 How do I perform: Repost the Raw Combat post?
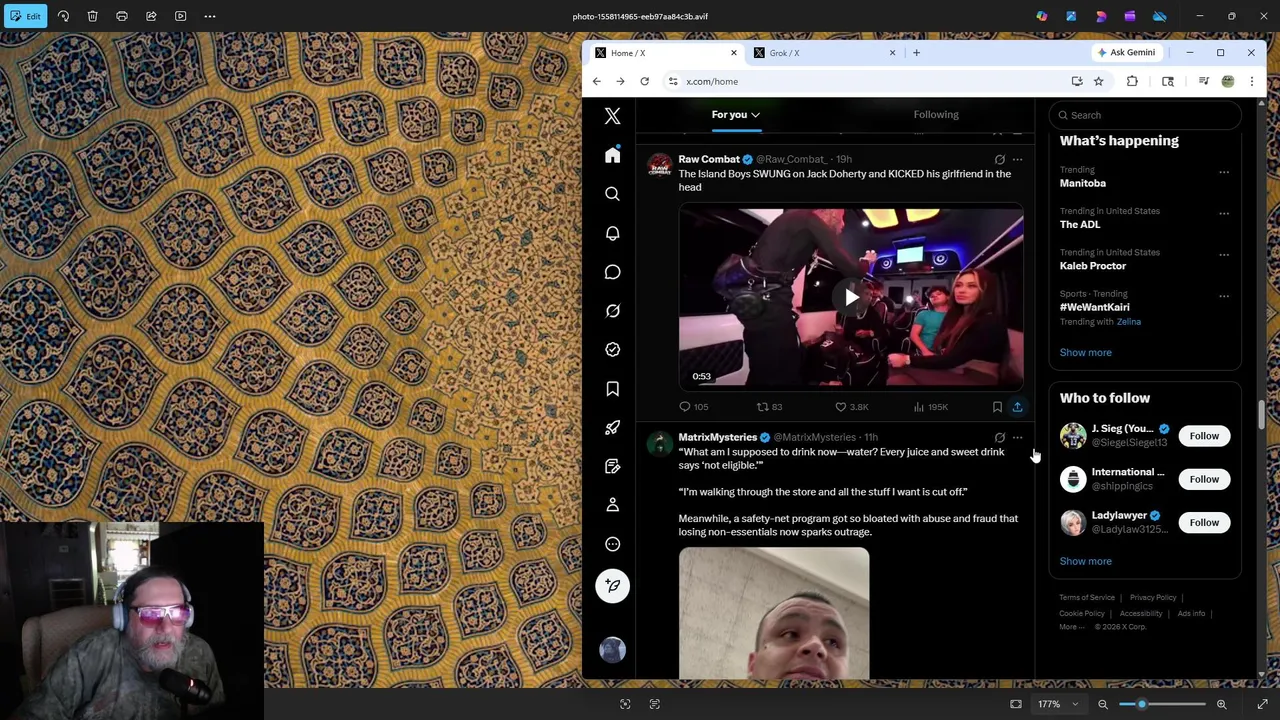[x=769, y=407]
